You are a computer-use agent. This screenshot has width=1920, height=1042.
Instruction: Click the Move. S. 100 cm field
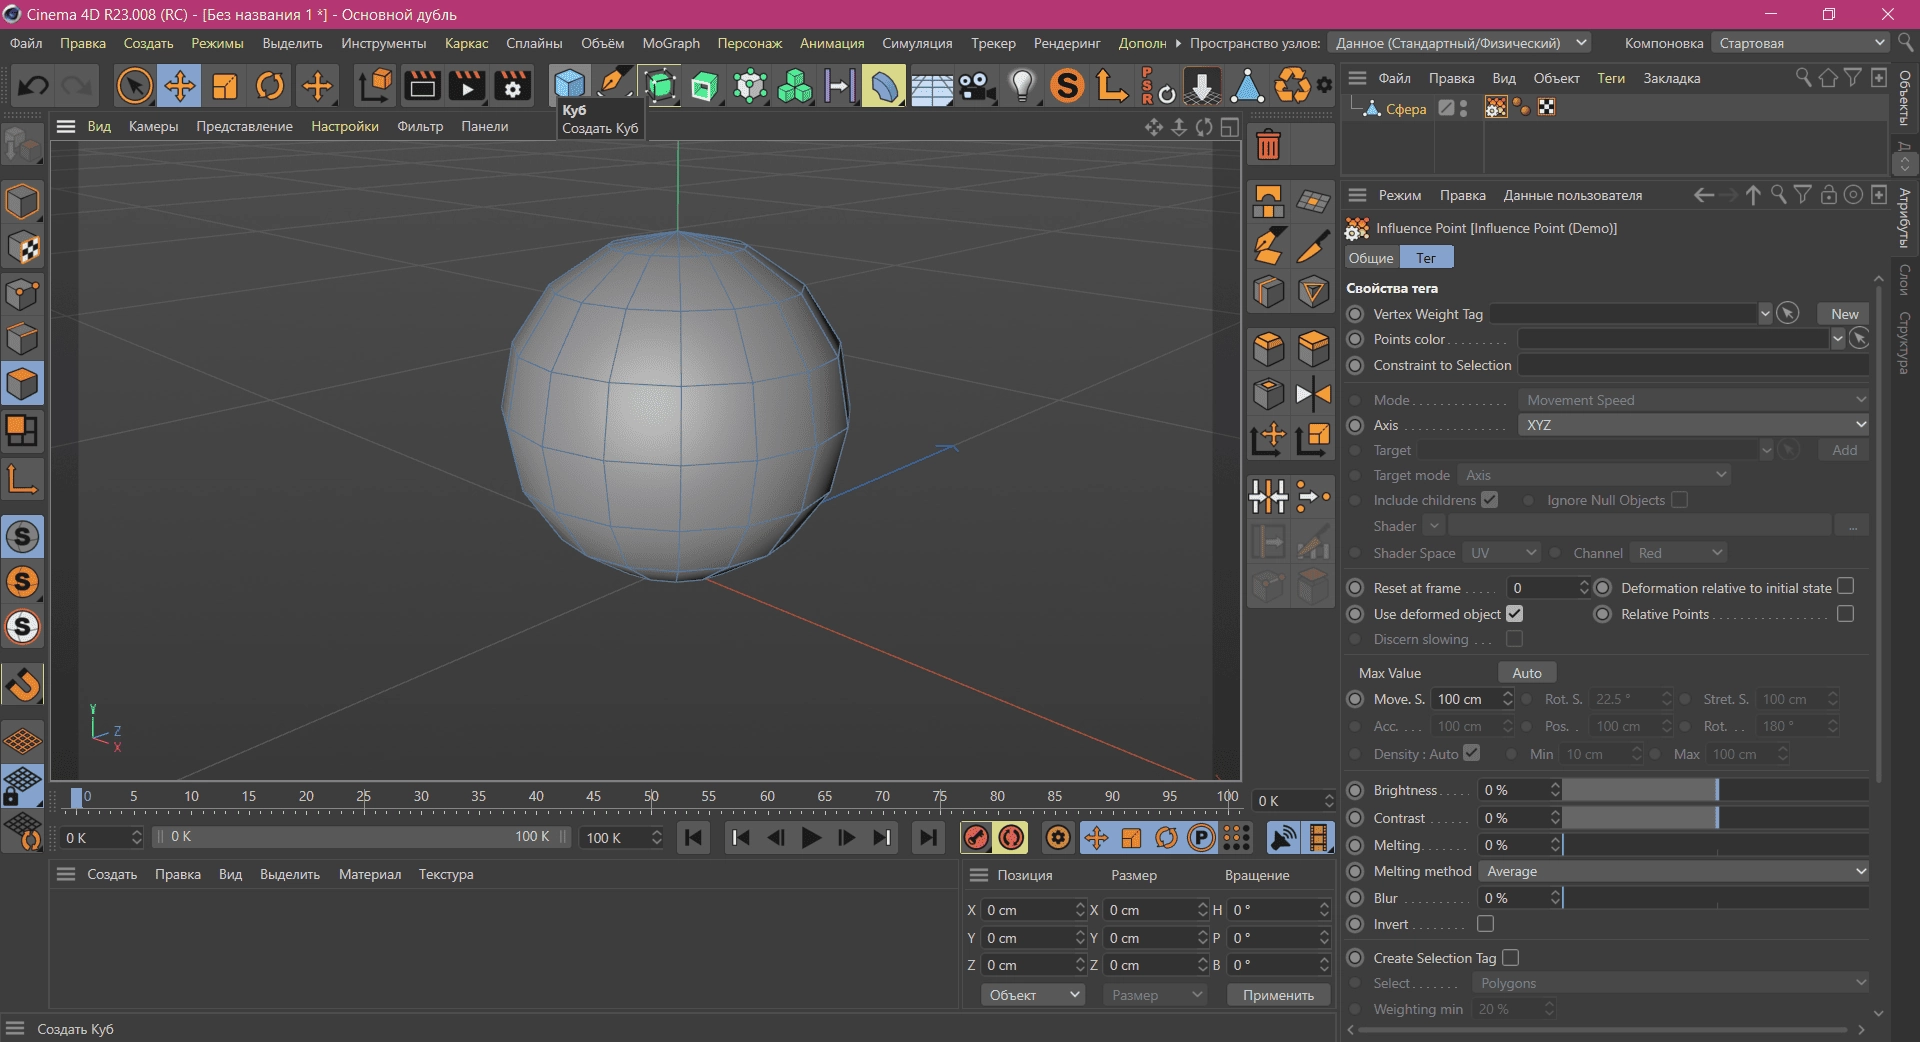pos(1472,699)
